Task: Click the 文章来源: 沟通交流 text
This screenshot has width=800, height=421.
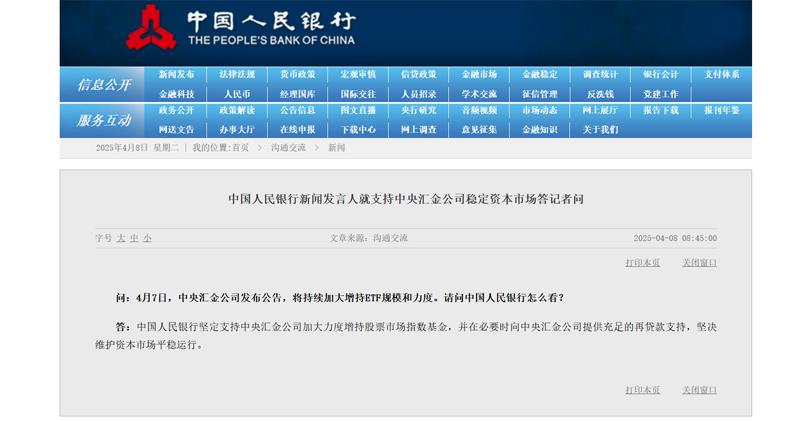Action: click(x=368, y=238)
